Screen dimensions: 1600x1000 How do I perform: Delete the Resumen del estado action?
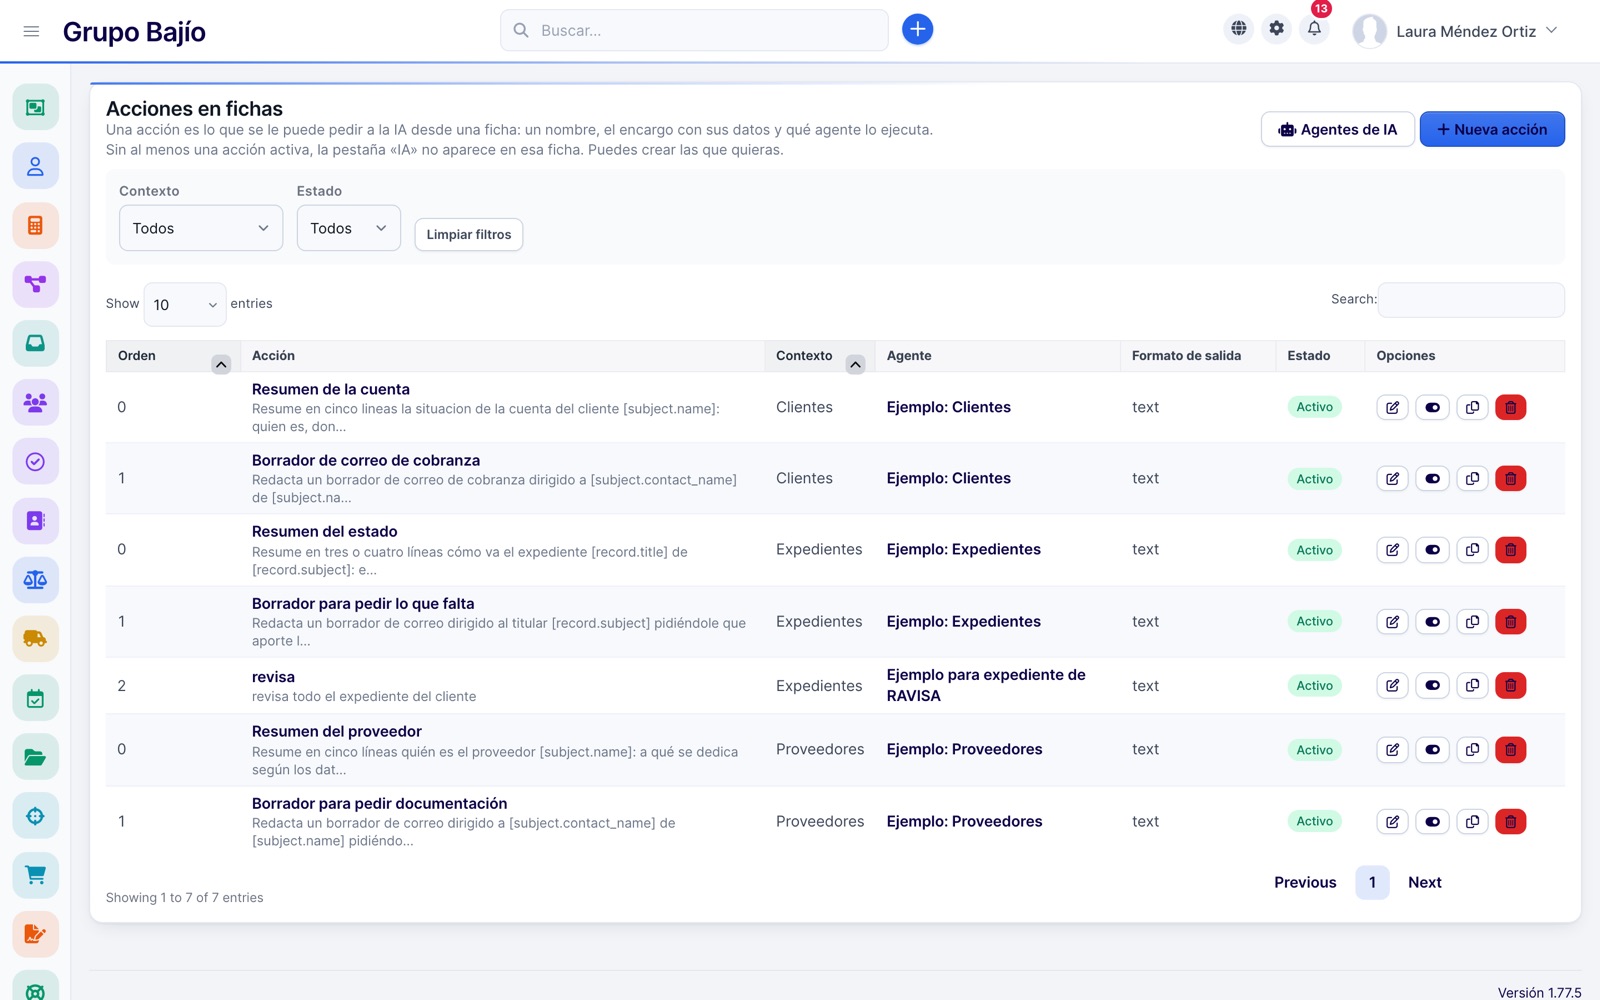(1511, 550)
